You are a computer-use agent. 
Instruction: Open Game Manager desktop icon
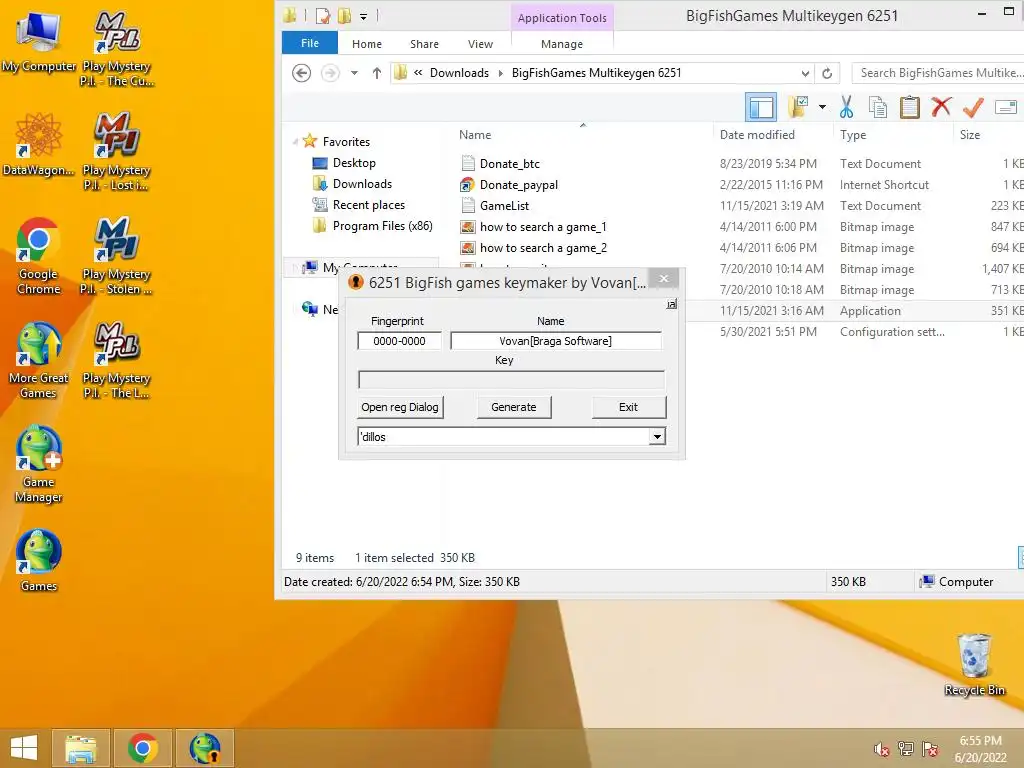click(x=39, y=464)
